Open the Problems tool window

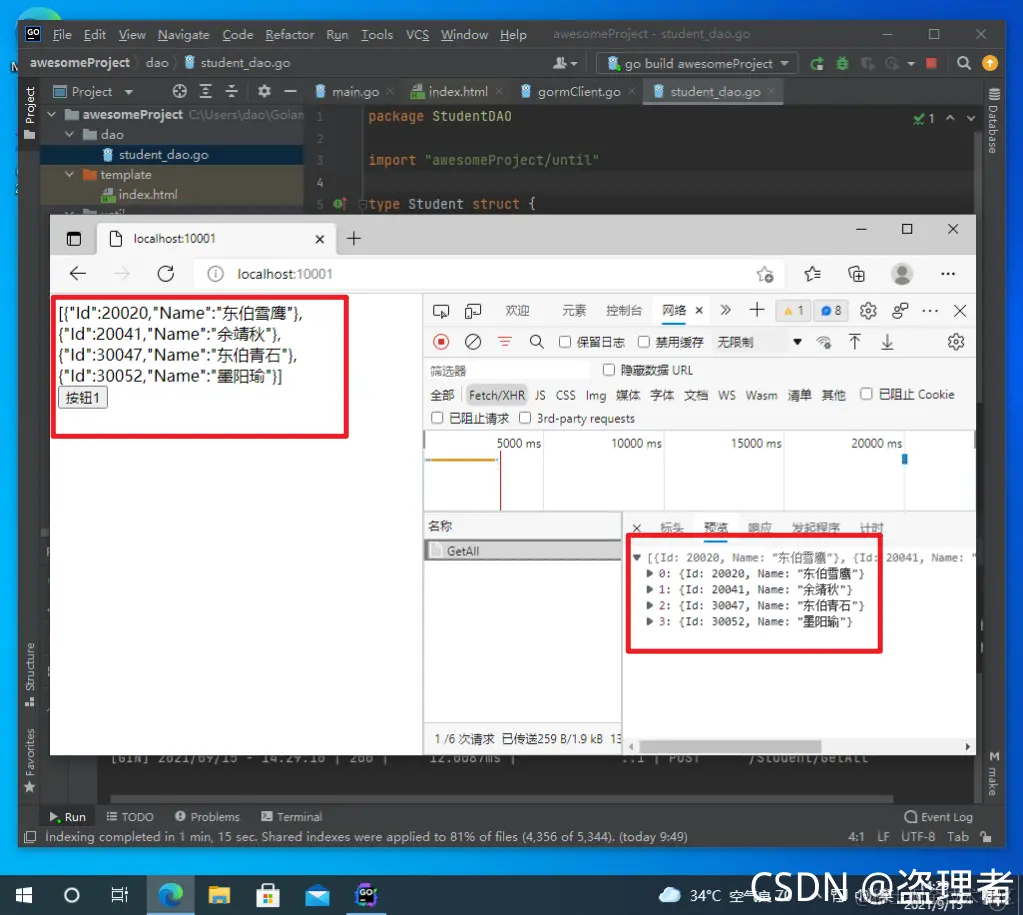(207, 816)
